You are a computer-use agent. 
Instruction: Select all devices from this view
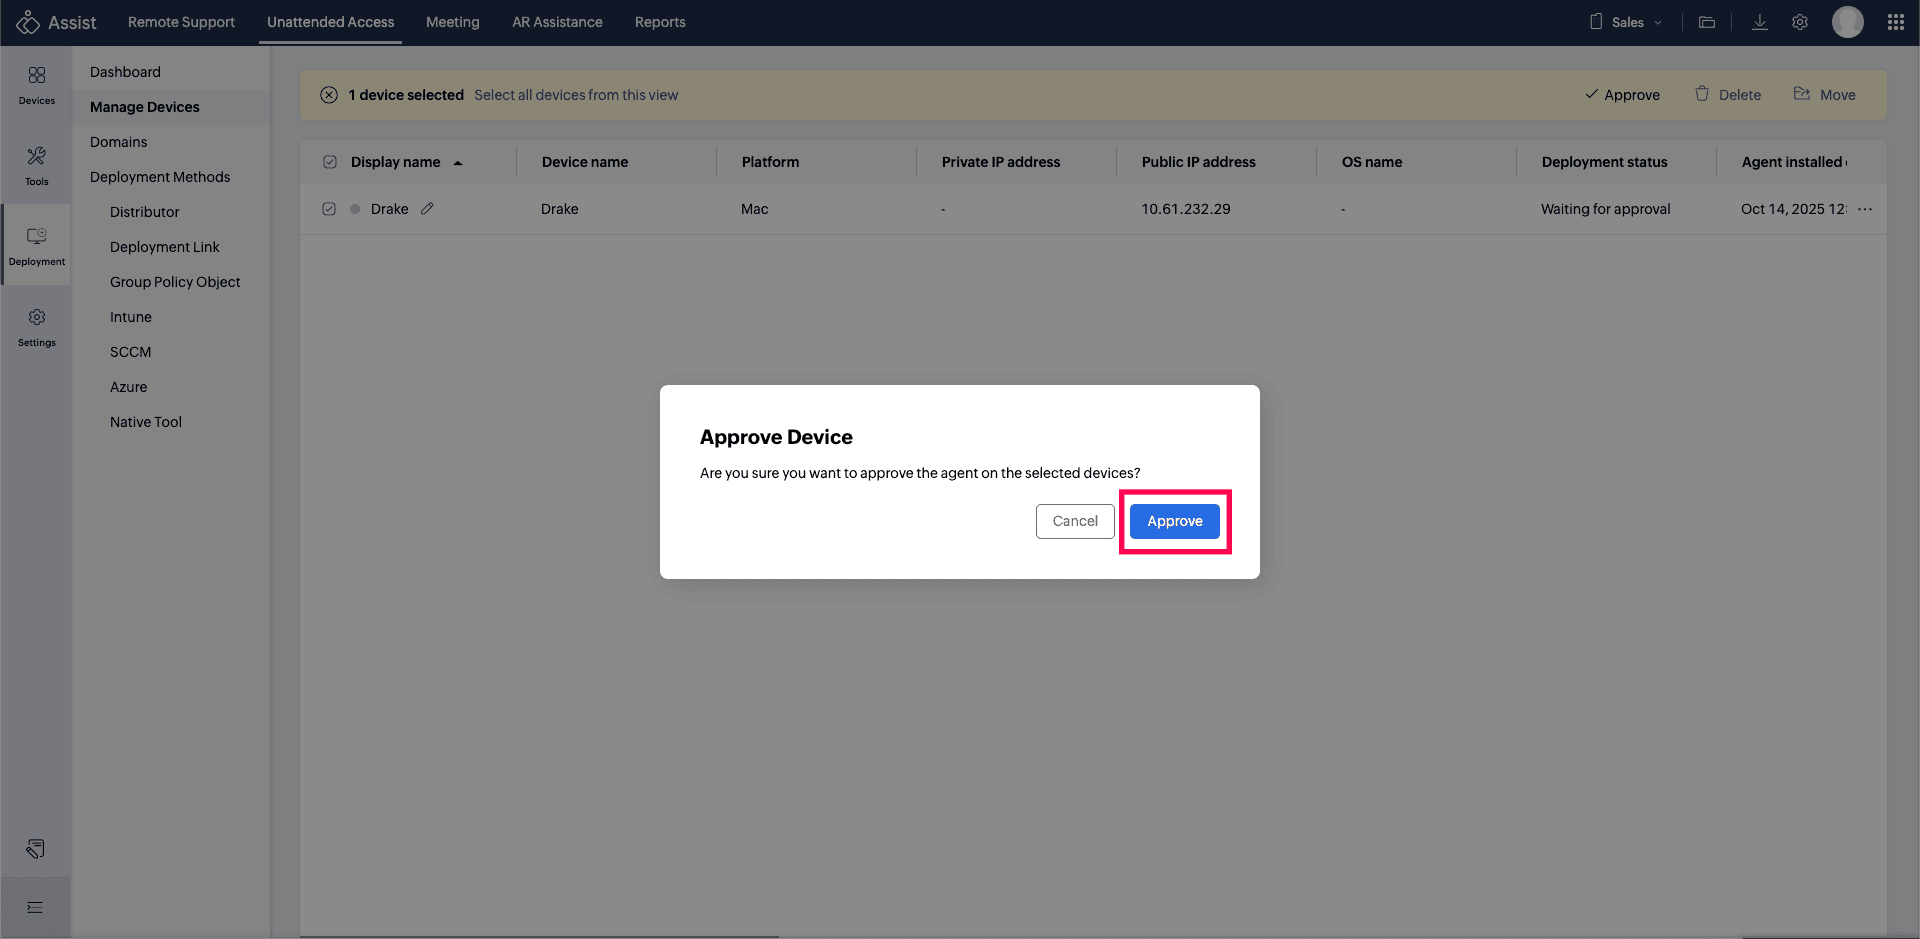576,95
